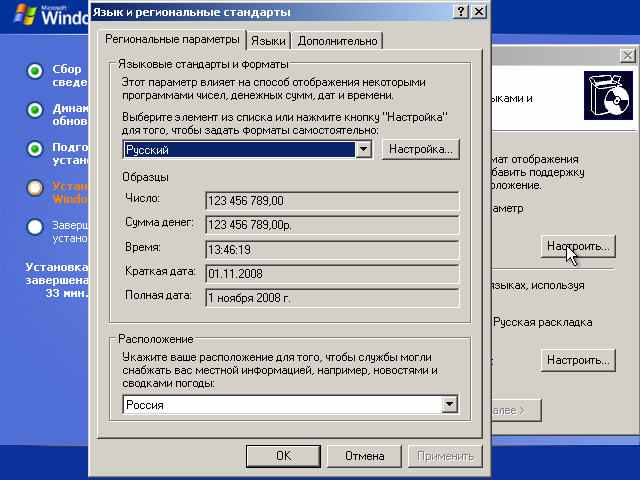Click the Настройка... button
Image resolution: width=640 pixels, height=480 pixels.
tap(420, 149)
